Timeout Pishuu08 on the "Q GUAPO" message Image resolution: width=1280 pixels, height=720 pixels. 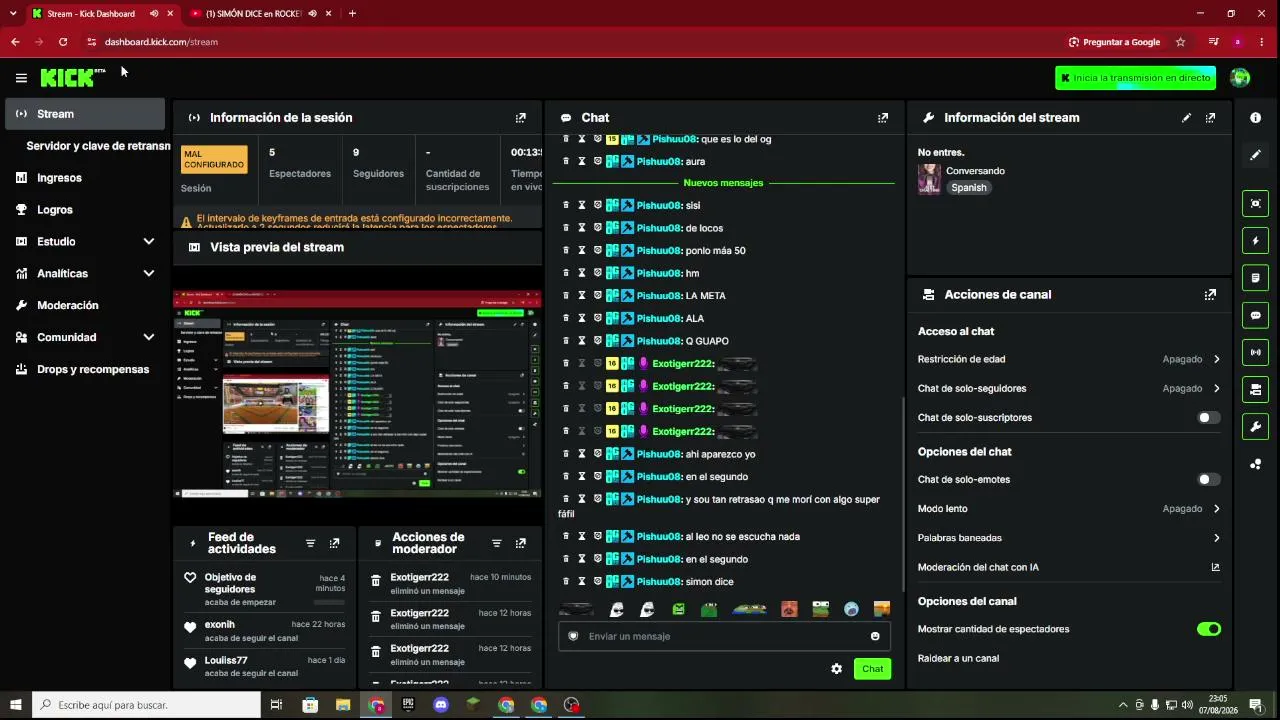click(x=581, y=341)
